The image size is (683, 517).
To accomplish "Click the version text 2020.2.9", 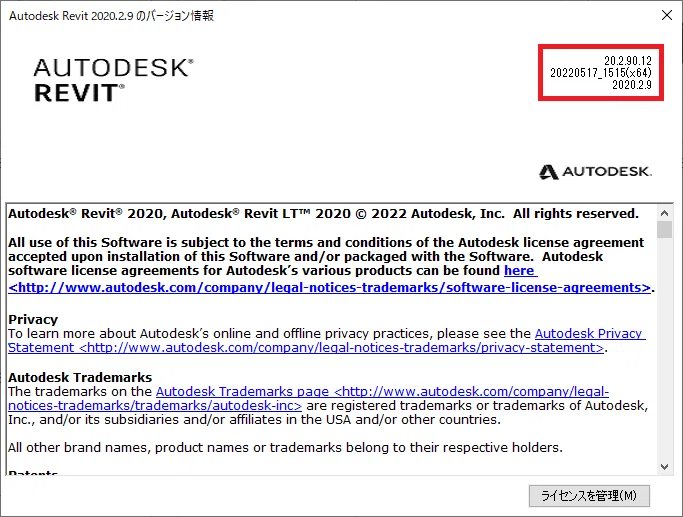I will (632, 84).
